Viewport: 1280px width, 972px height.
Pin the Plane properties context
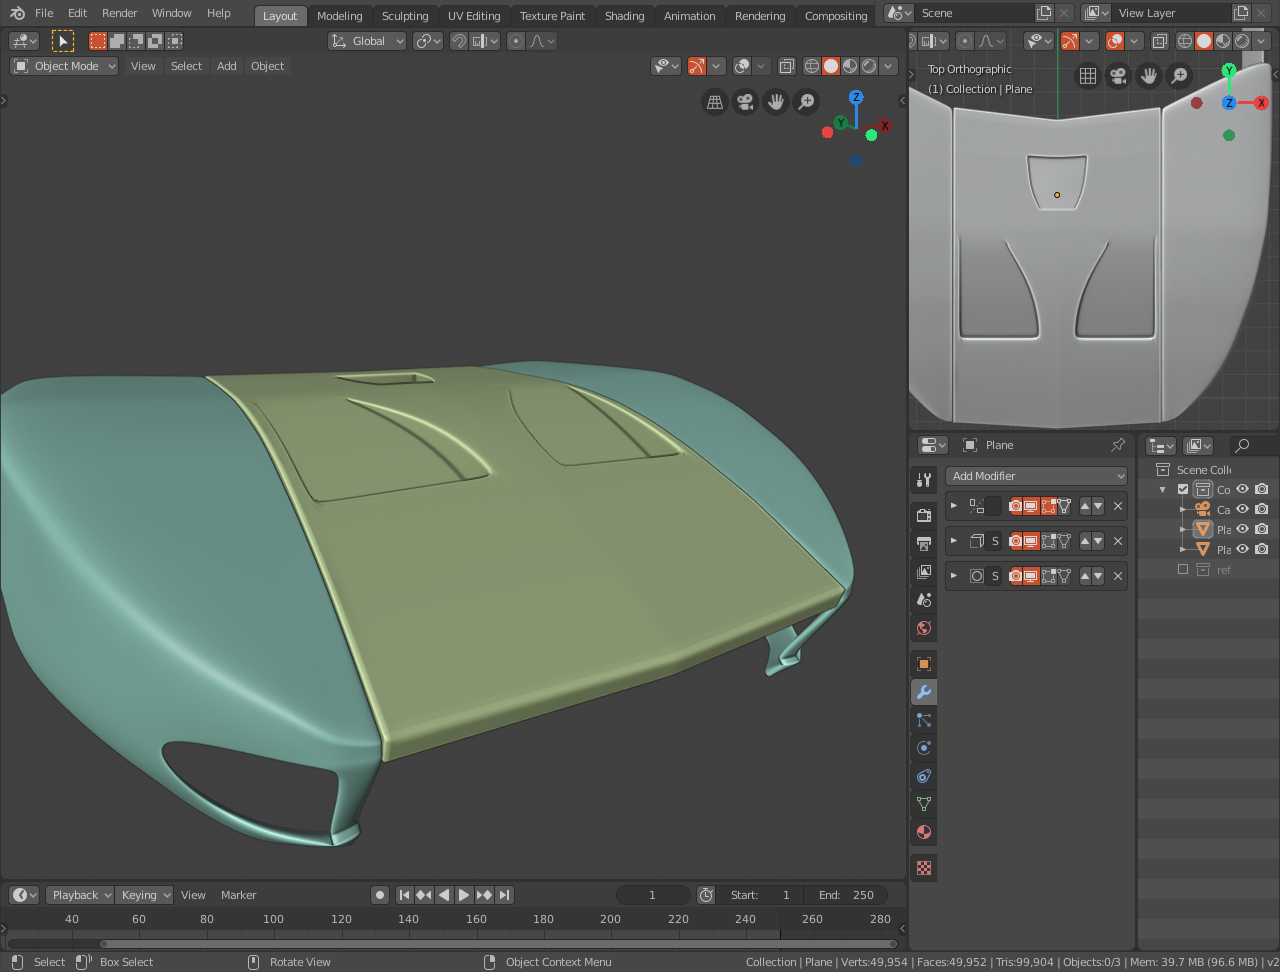[x=1118, y=445]
